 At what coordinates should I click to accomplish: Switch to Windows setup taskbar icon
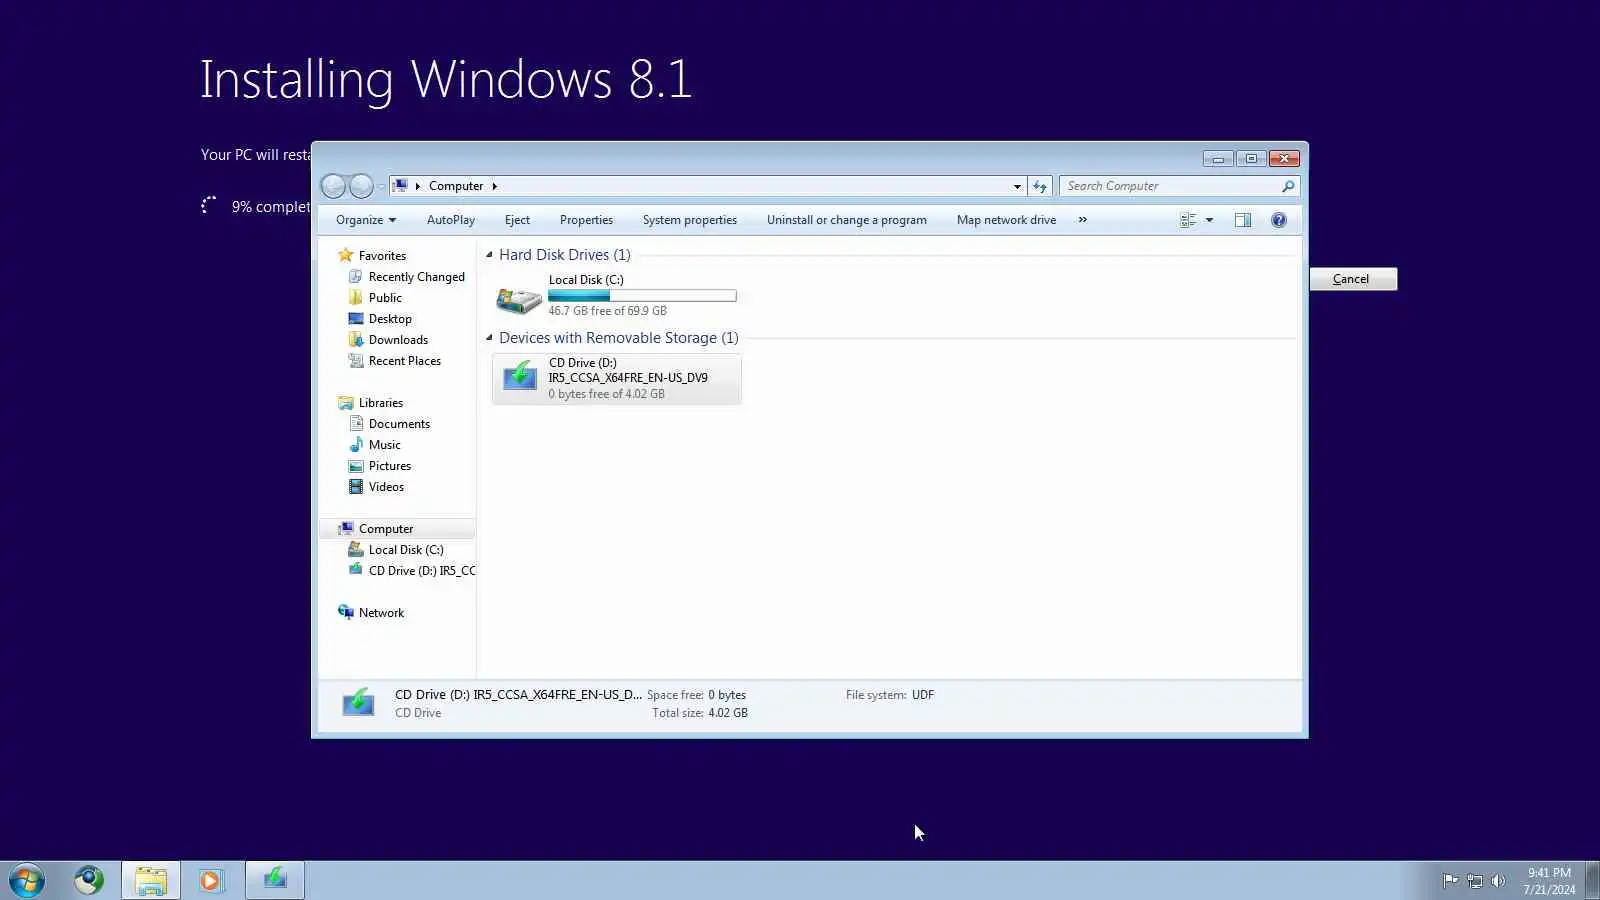click(275, 881)
